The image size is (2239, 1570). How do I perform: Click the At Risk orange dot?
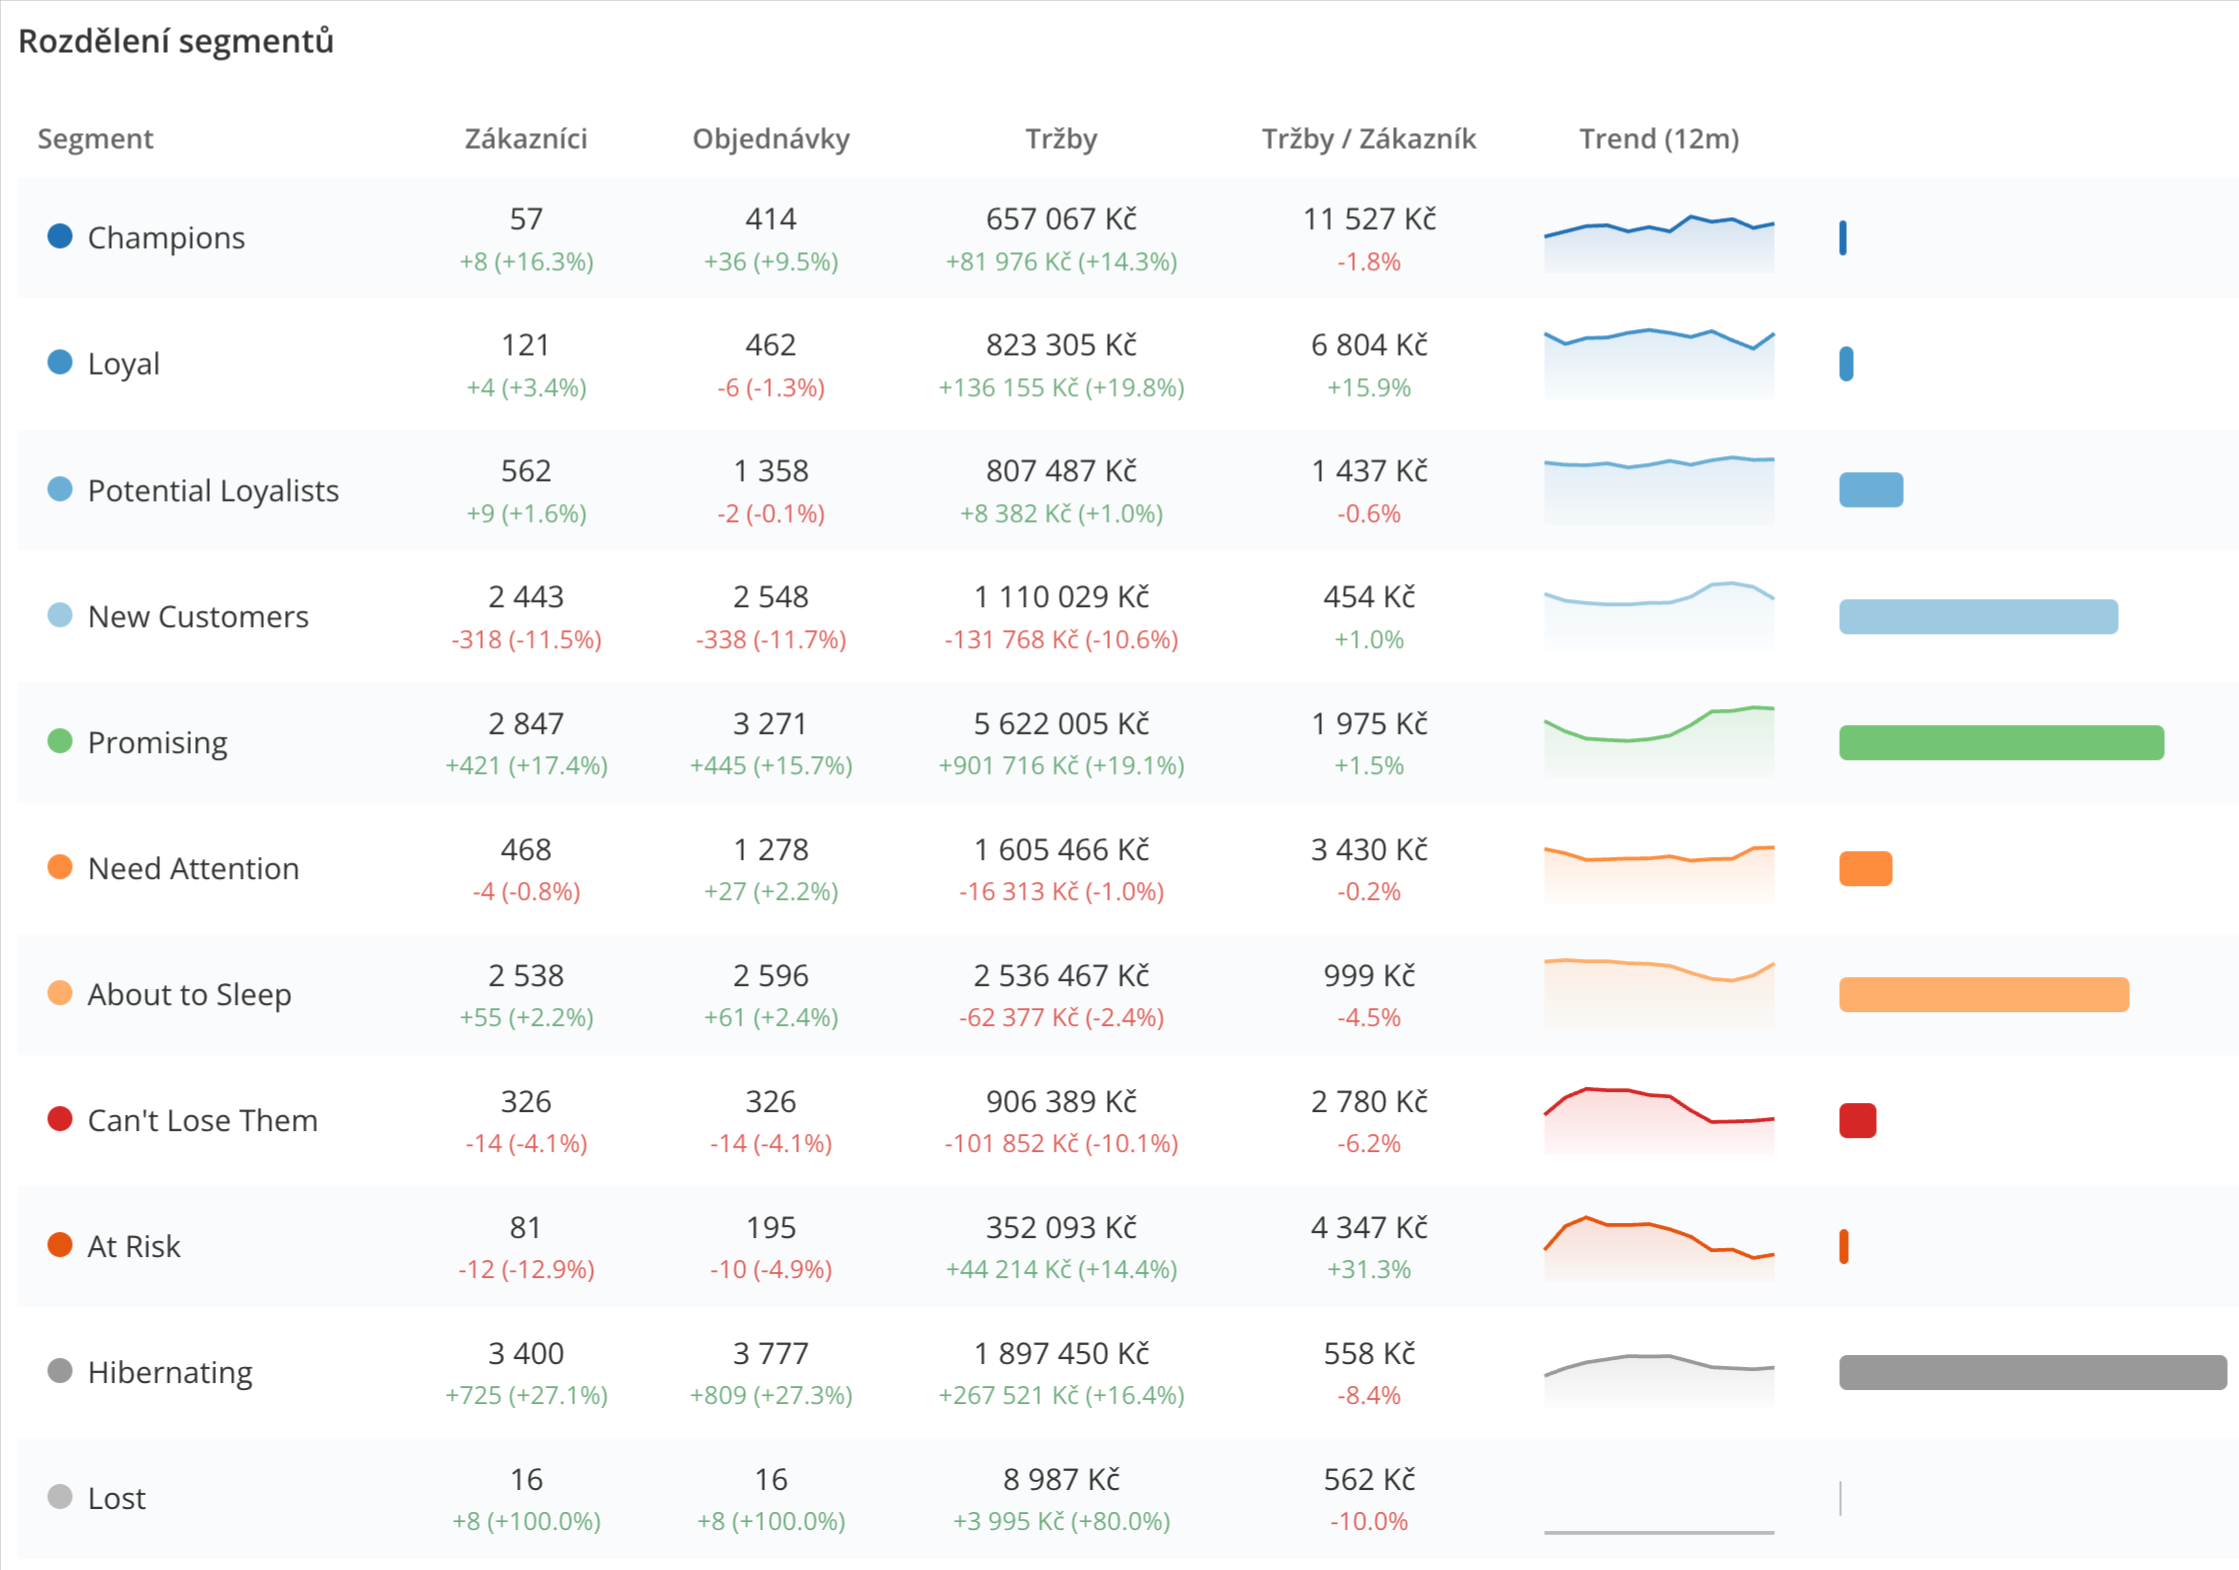coord(60,1245)
